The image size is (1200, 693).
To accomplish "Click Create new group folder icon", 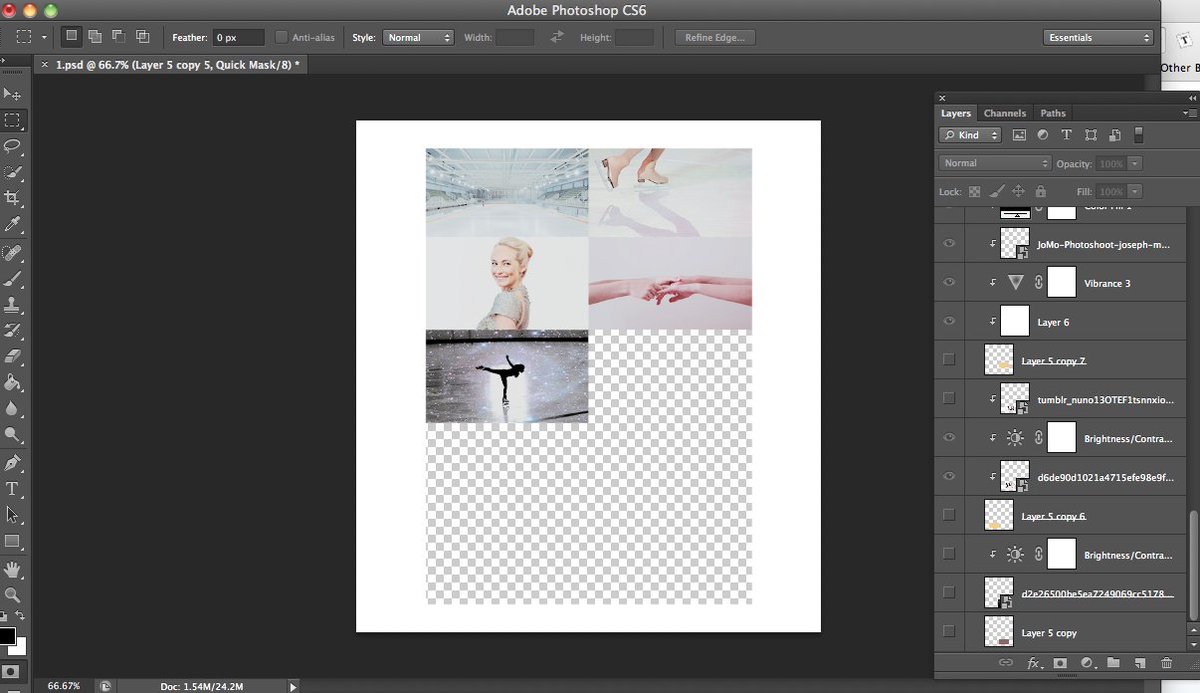I will click(x=1113, y=663).
